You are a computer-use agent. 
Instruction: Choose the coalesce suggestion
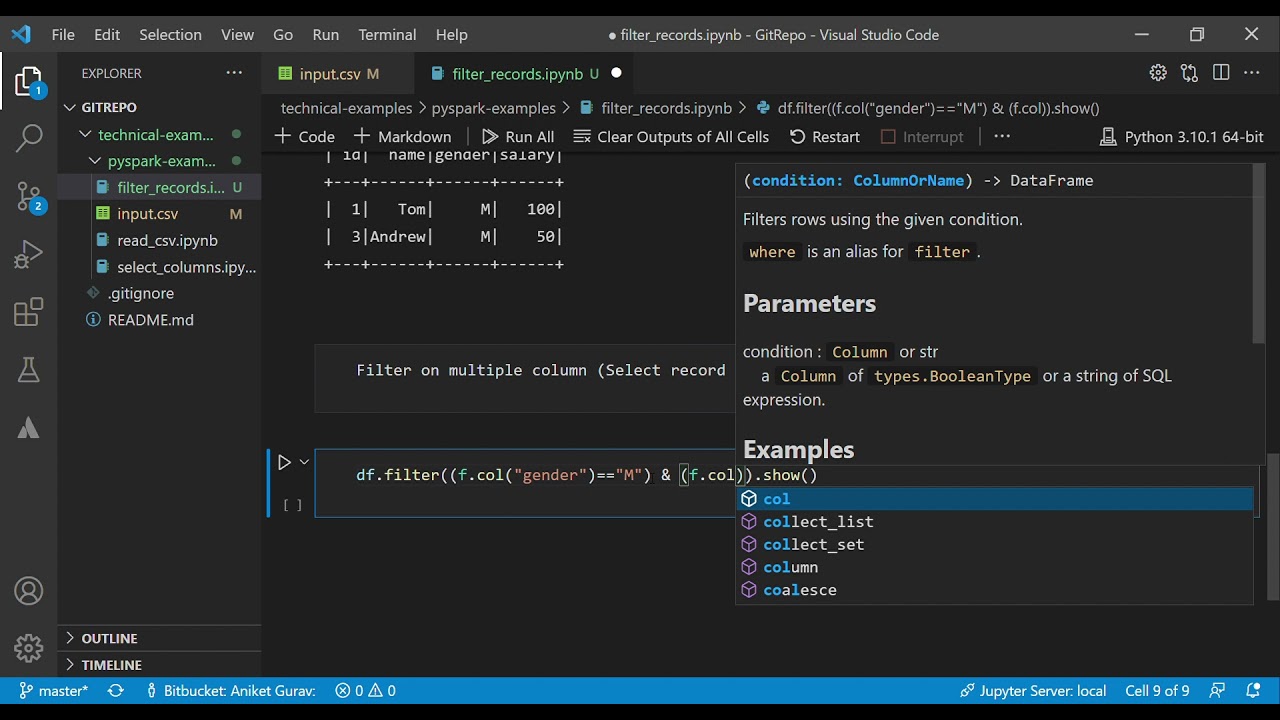point(995,590)
